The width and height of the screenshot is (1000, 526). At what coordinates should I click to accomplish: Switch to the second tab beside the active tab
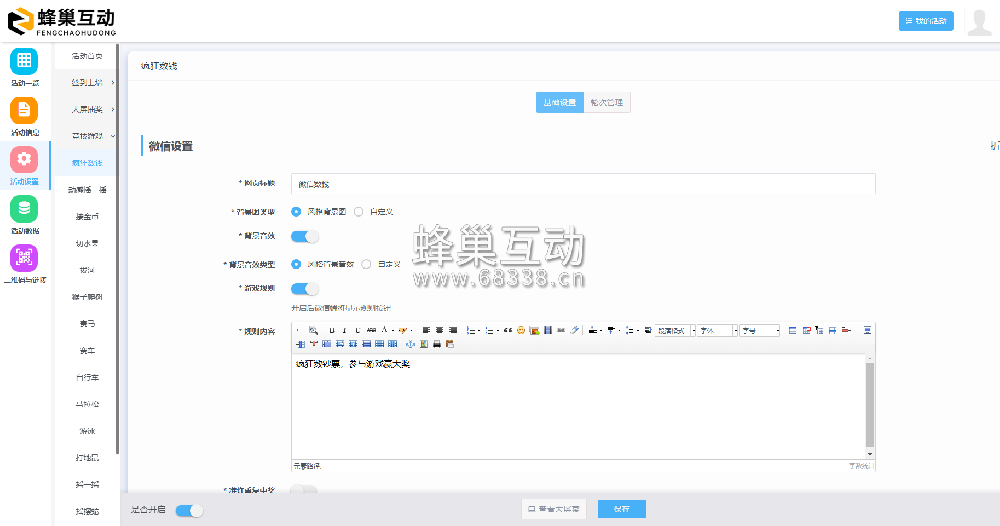point(608,103)
